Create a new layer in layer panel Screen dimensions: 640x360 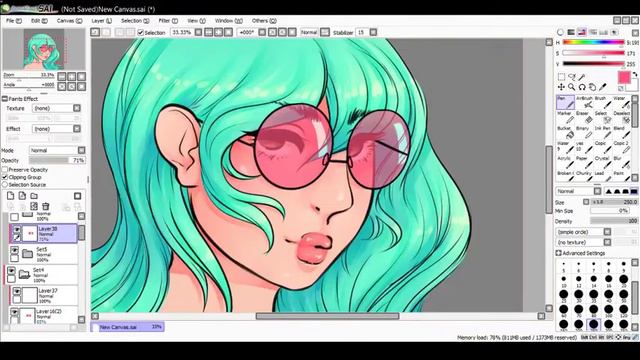click(x=11, y=196)
